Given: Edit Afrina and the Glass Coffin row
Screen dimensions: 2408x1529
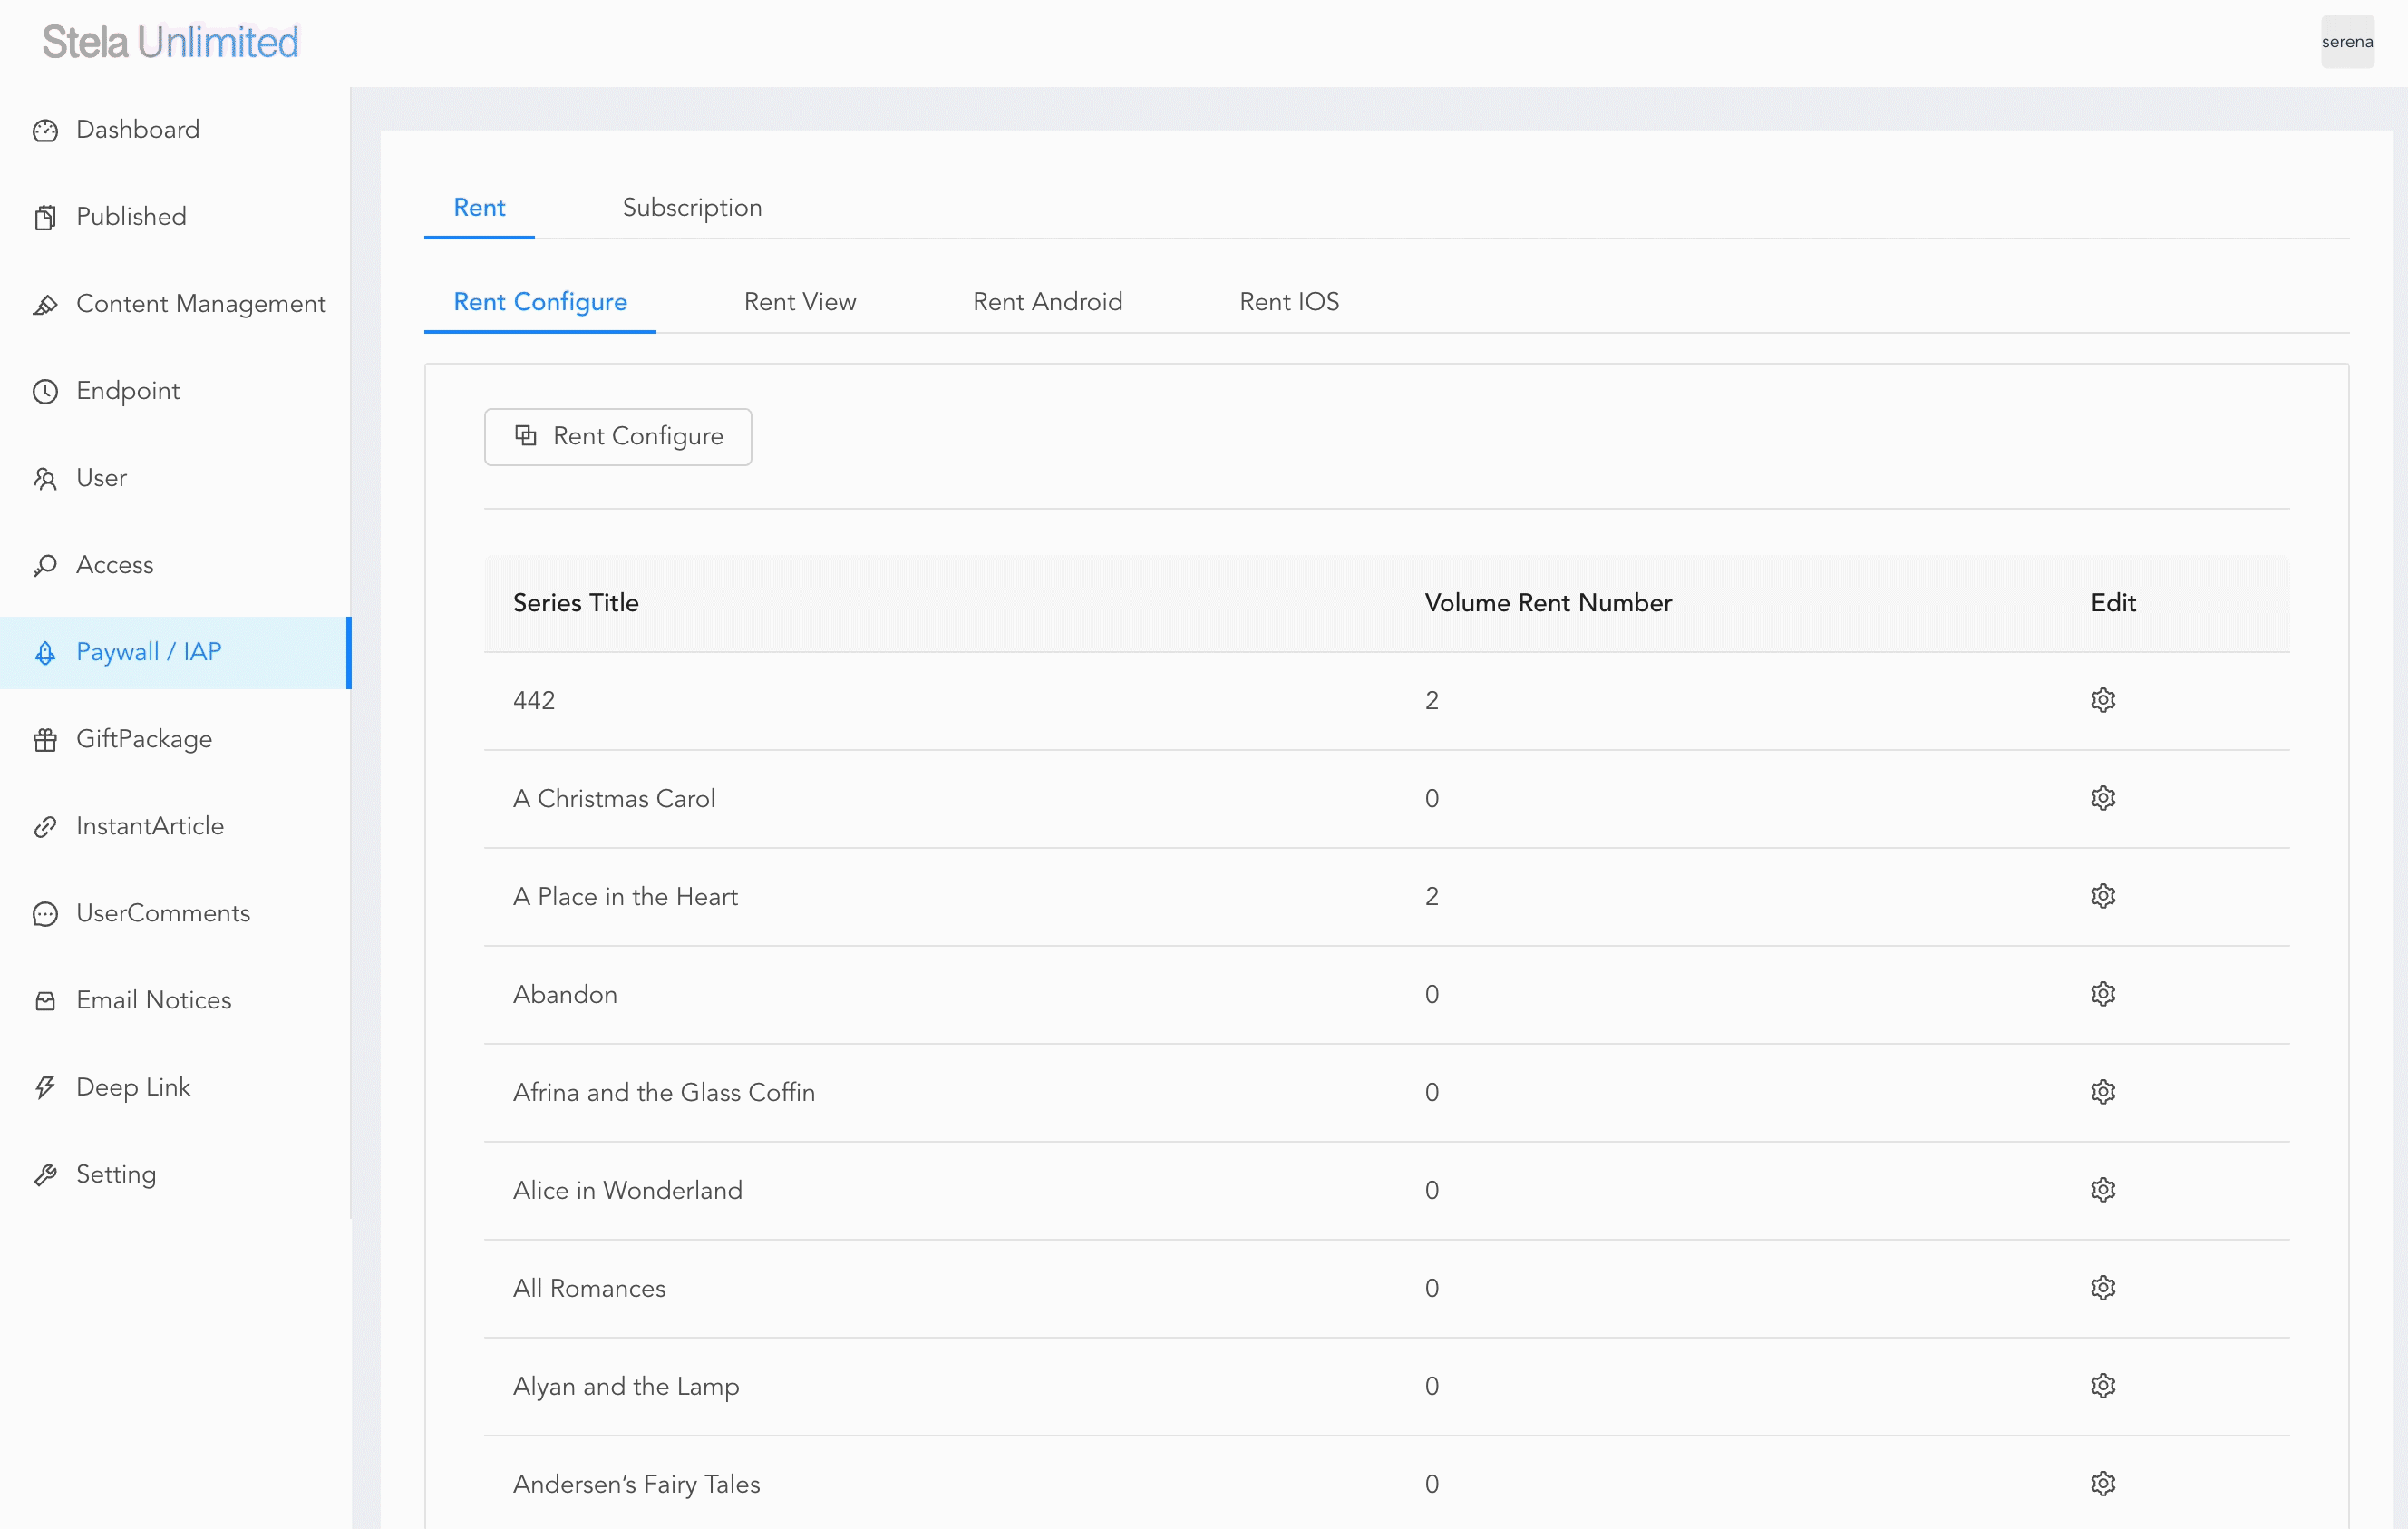Looking at the screenshot, I should coord(2102,1092).
